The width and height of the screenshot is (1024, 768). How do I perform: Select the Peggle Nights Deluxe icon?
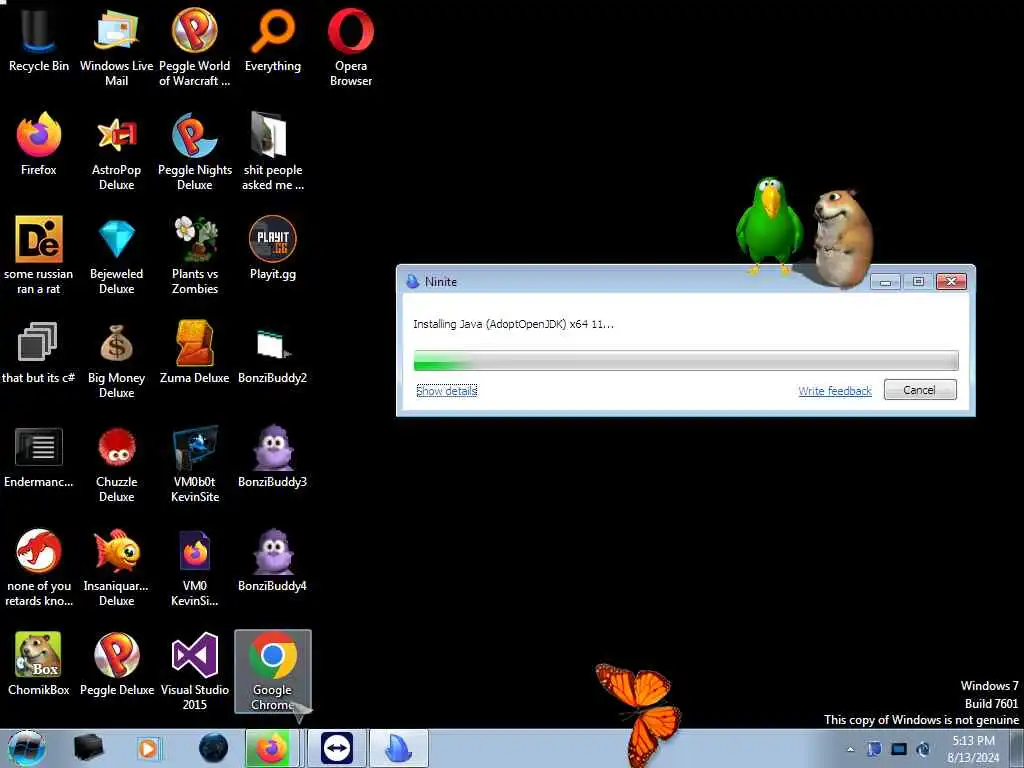(195, 150)
